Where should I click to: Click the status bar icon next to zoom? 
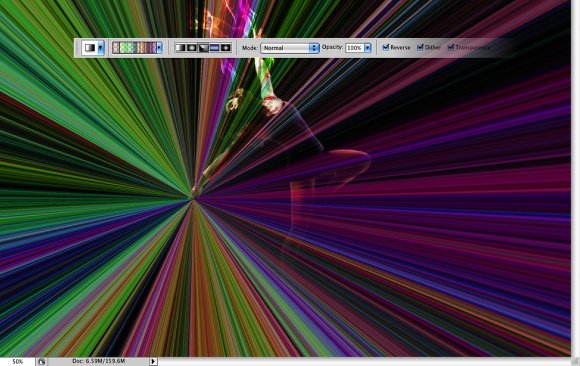point(41,362)
